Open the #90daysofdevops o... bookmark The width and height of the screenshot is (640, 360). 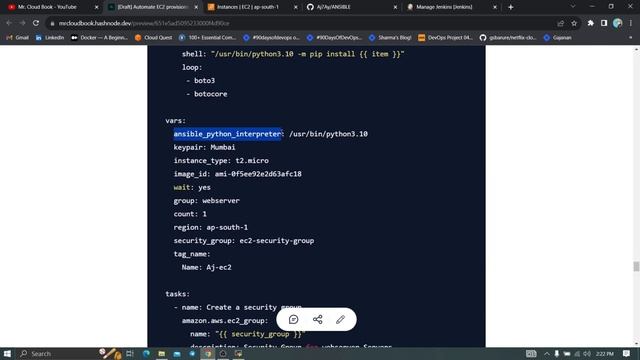271,38
